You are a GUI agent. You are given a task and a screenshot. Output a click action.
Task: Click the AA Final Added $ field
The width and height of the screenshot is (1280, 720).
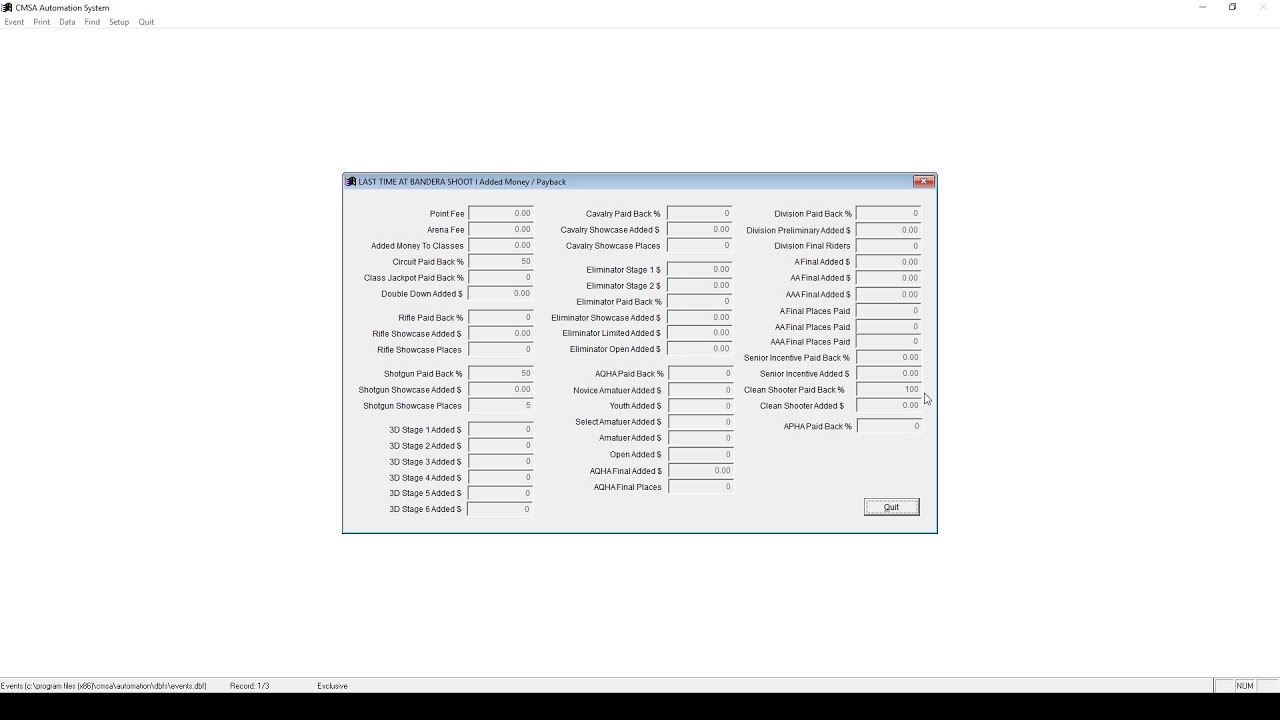[889, 278]
